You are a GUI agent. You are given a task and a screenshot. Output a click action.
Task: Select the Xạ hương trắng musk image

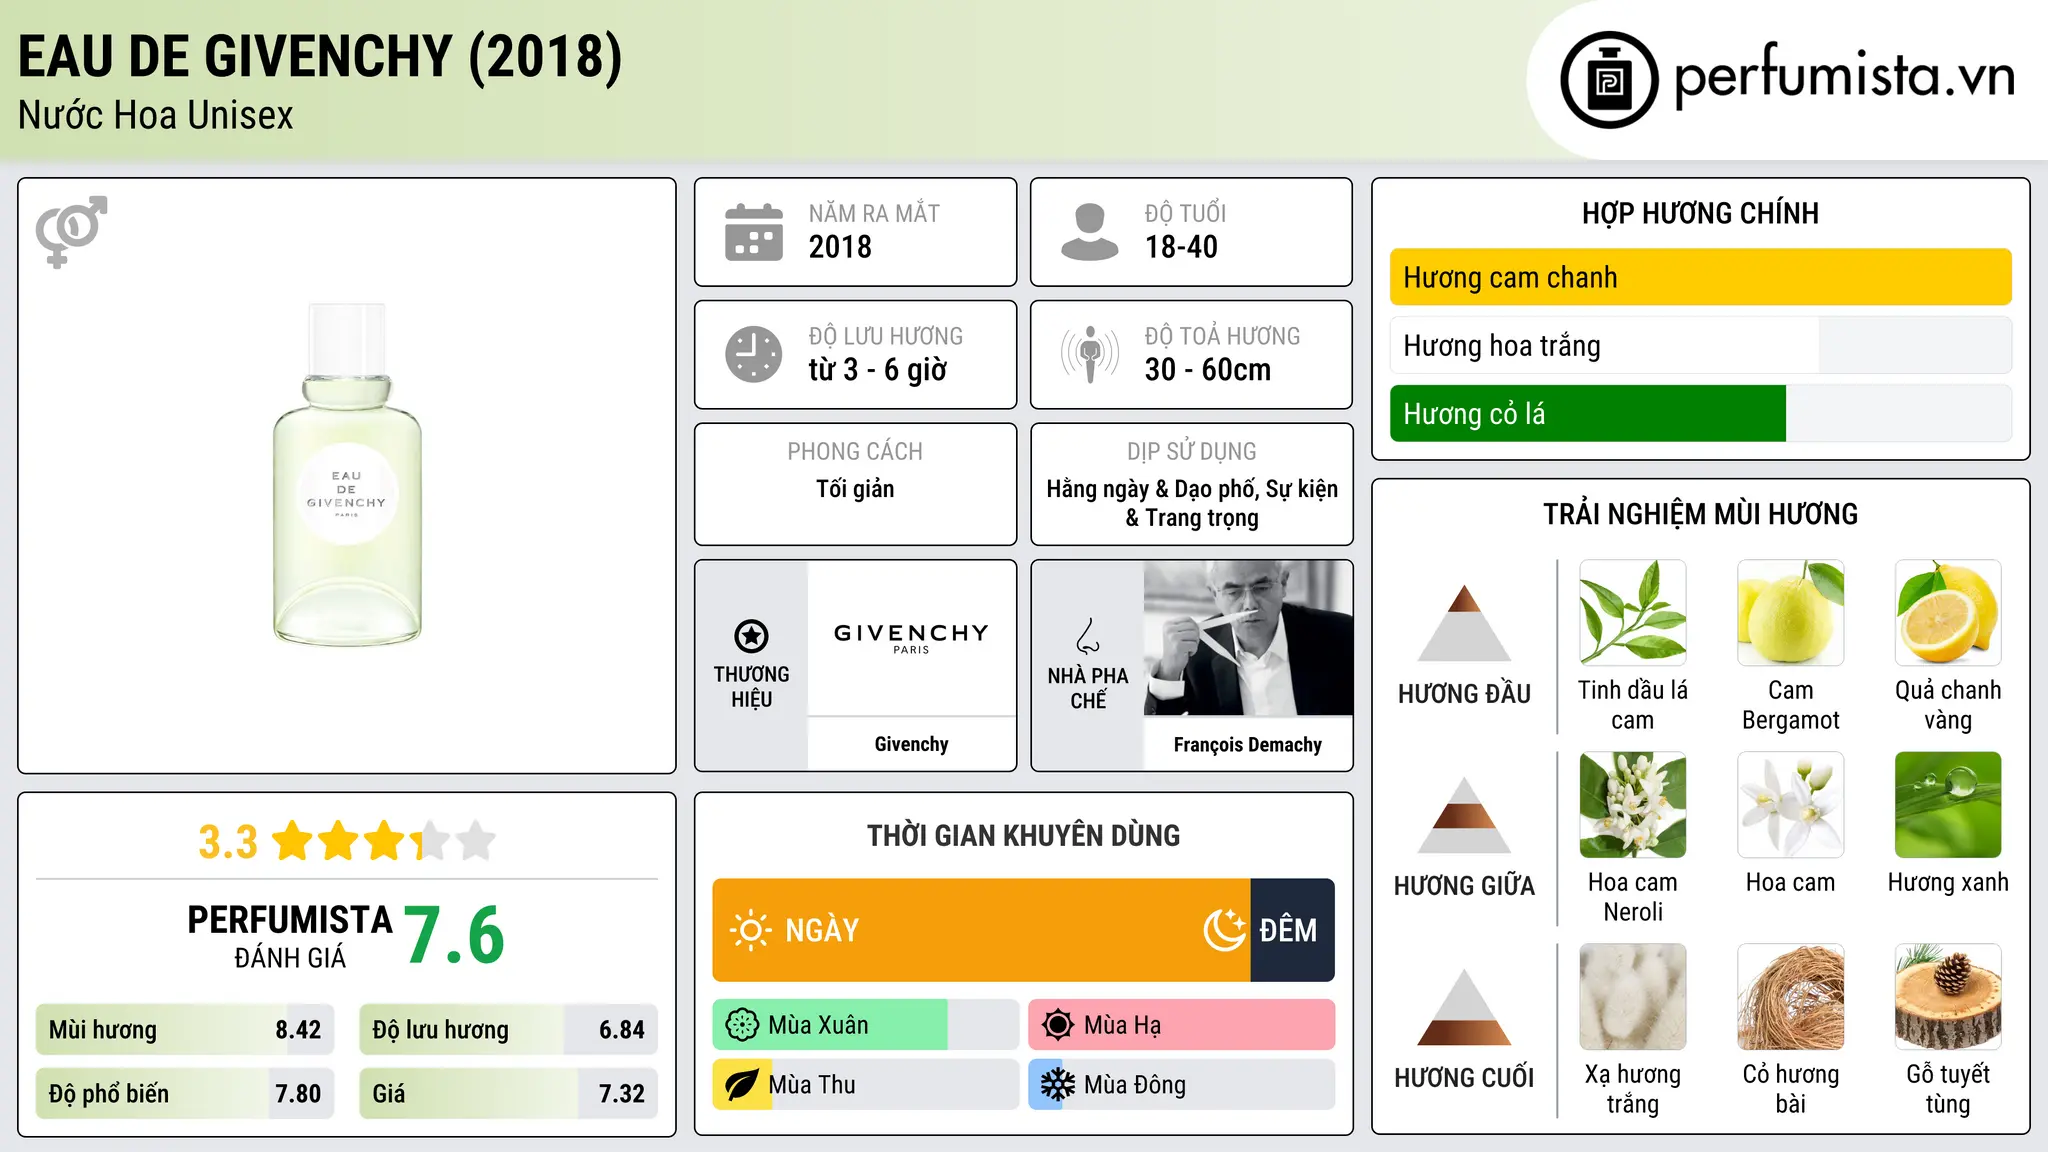[1633, 997]
